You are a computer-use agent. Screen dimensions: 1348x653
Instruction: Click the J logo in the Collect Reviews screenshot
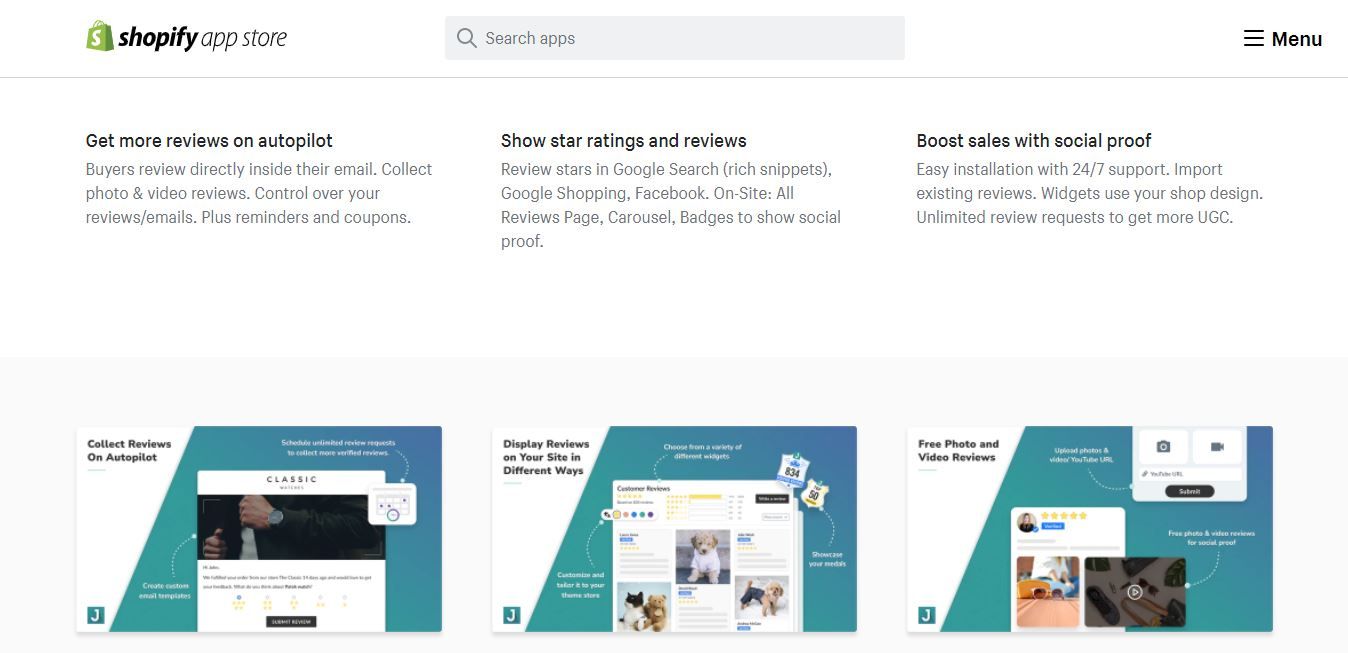tap(96, 615)
